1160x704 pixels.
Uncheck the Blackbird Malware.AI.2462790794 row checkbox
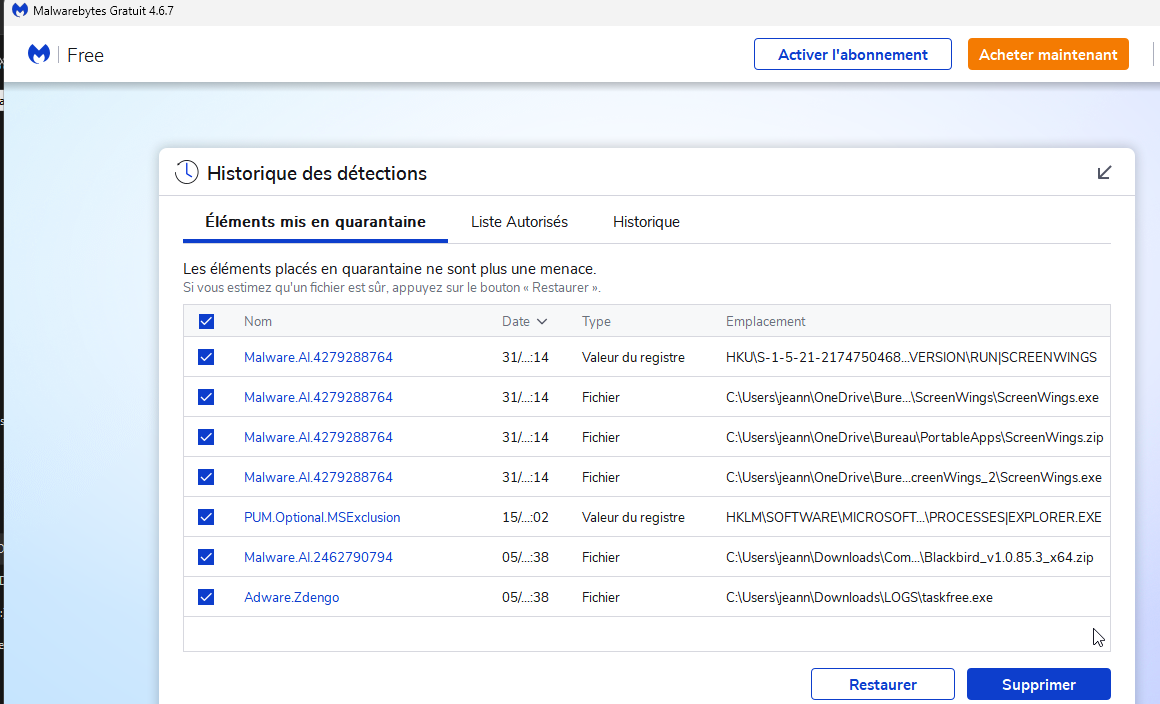(x=206, y=557)
